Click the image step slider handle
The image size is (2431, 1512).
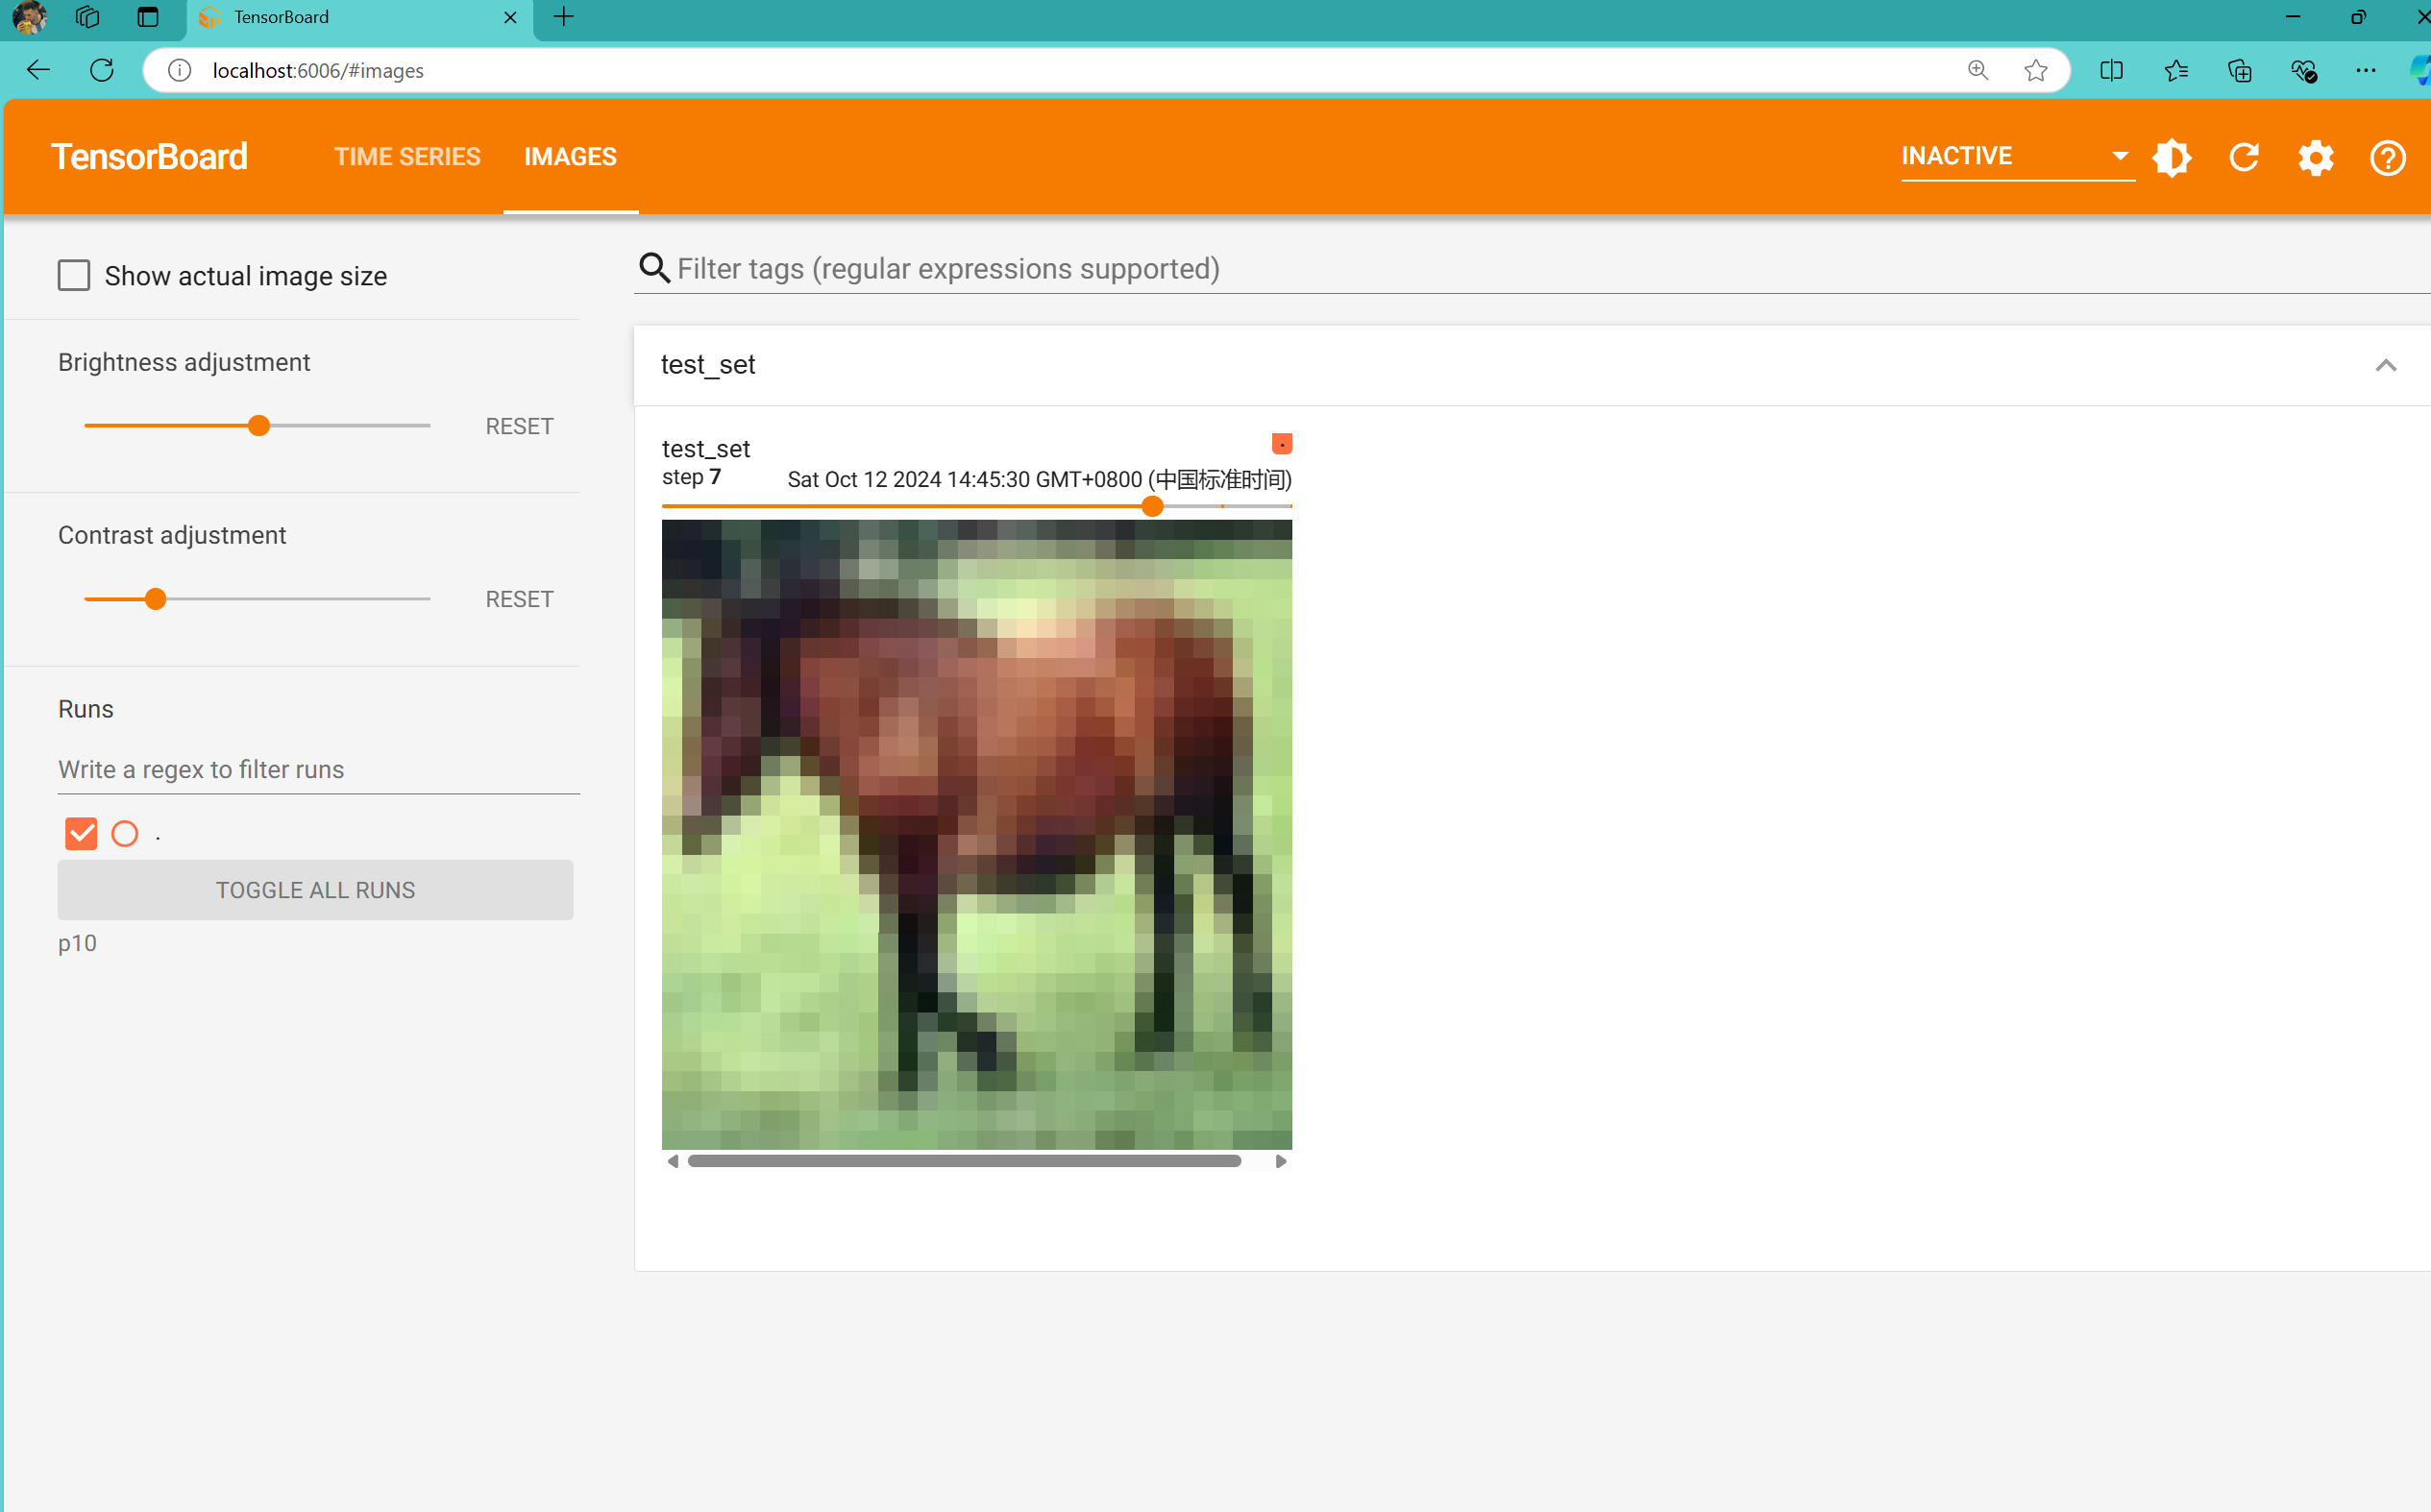click(x=1152, y=506)
